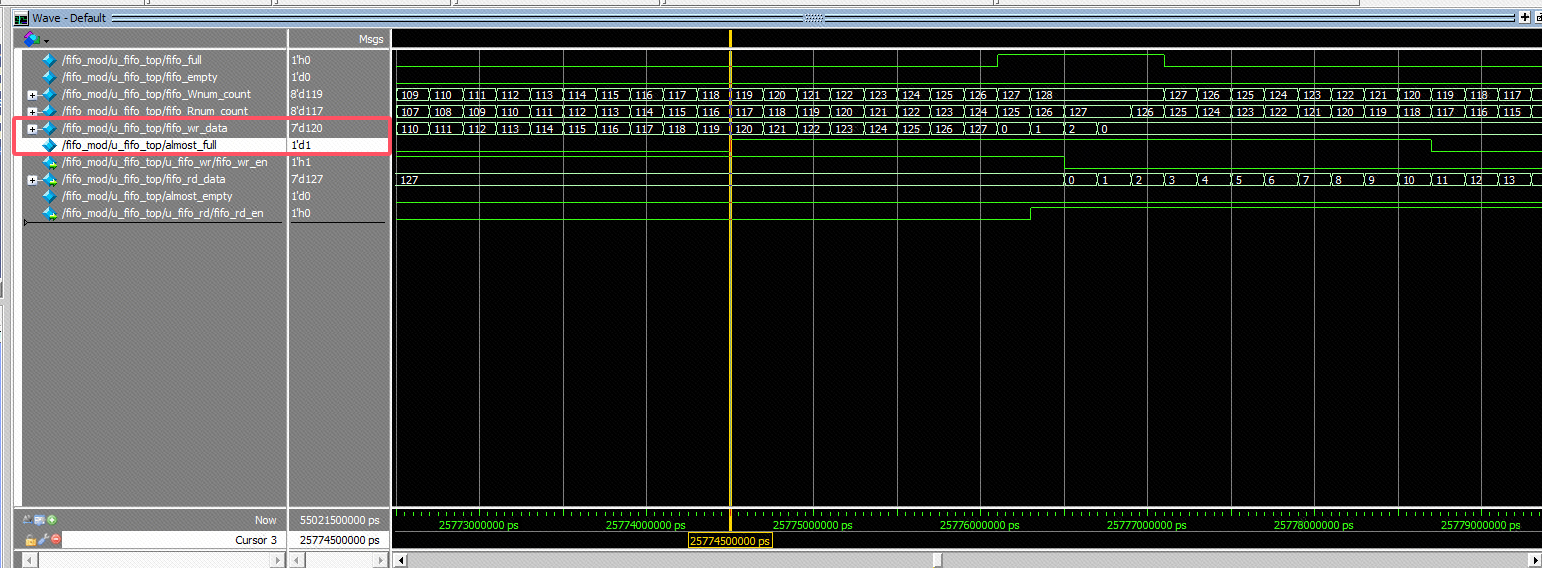Image resolution: width=1542 pixels, height=568 pixels.
Task: Zoom the Wave pane with plus button
Action: pyautogui.click(x=1524, y=18)
